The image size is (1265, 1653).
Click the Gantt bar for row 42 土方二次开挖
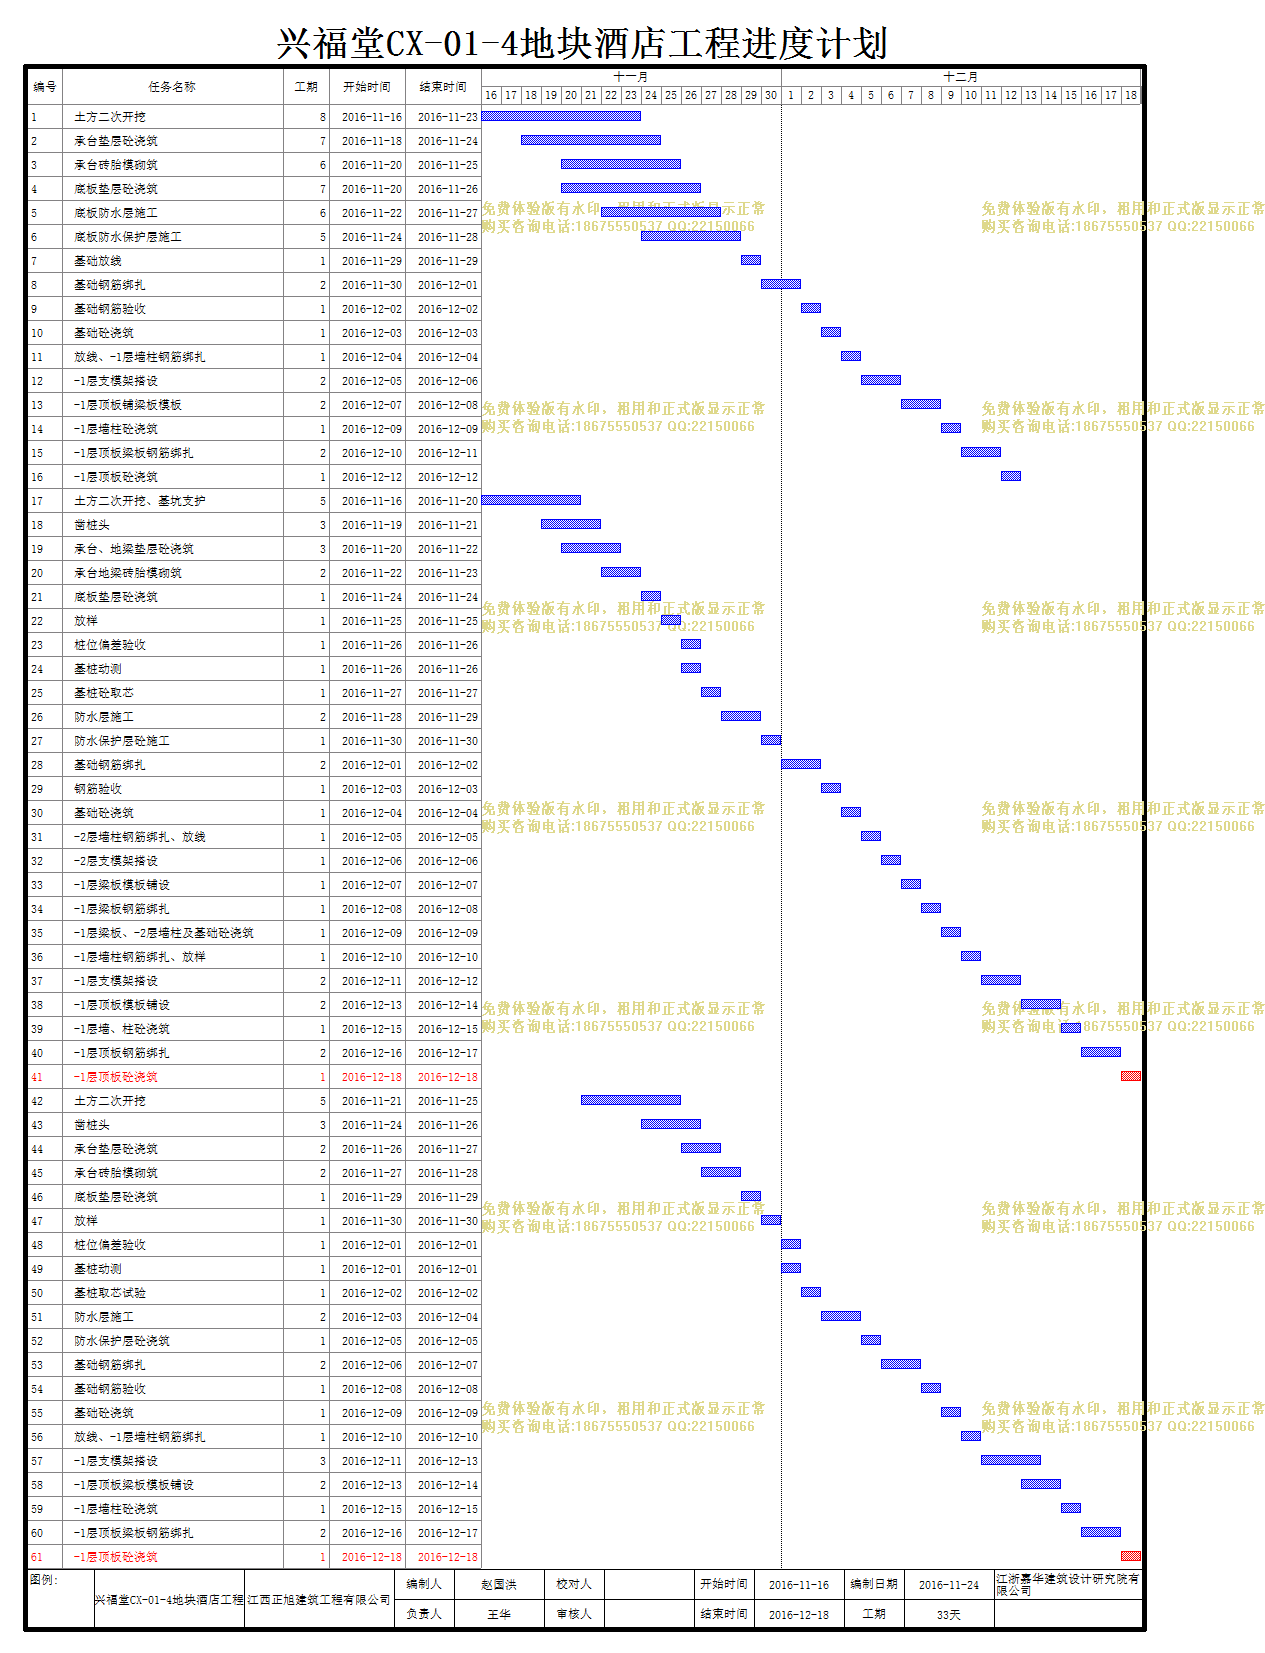pyautogui.click(x=631, y=1100)
